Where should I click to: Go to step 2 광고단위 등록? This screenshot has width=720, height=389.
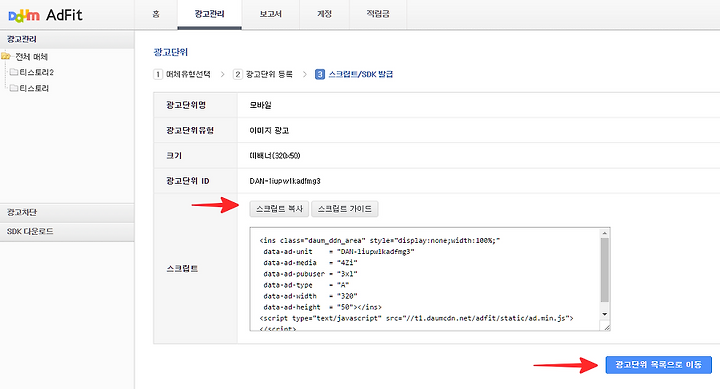point(263,74)
